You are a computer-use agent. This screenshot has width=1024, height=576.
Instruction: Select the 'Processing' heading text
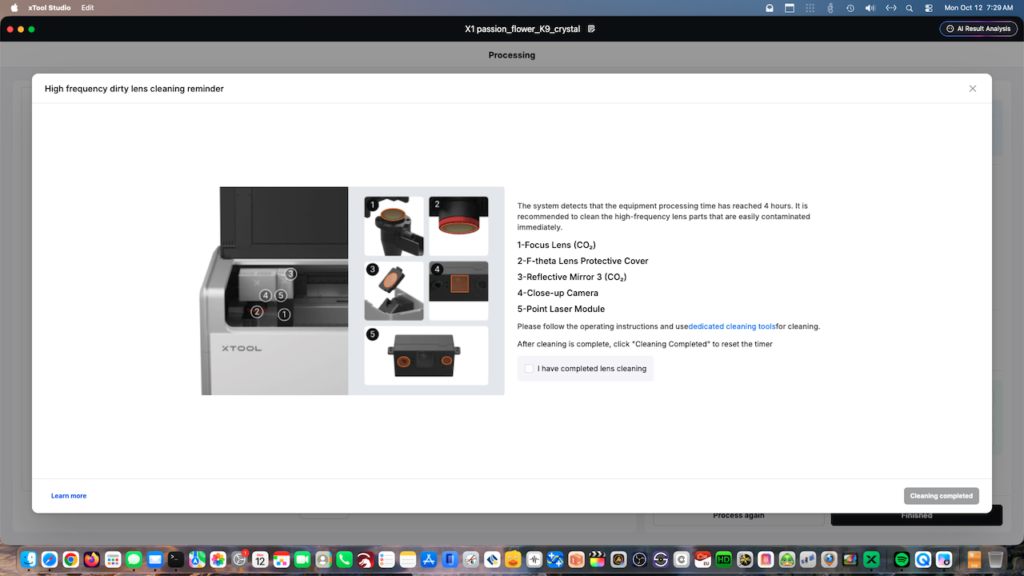[x=512, y=56]
